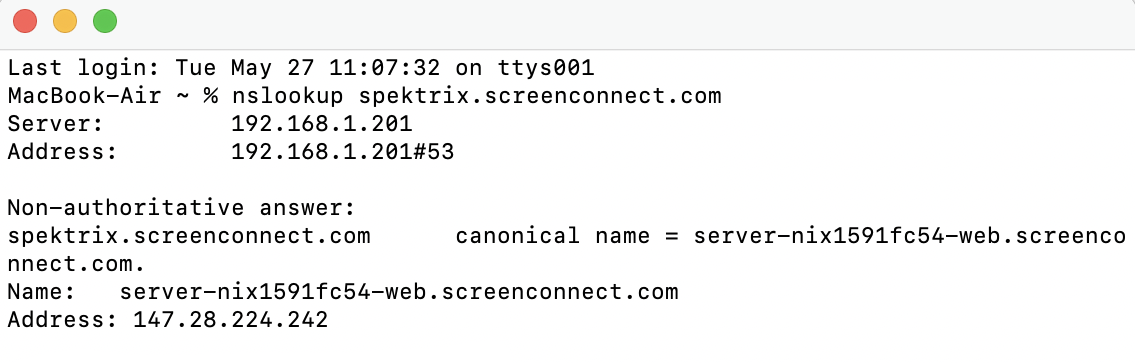
Task: Click spektrix.screenconnect.com in the answer section
Action: click(189, 236)
